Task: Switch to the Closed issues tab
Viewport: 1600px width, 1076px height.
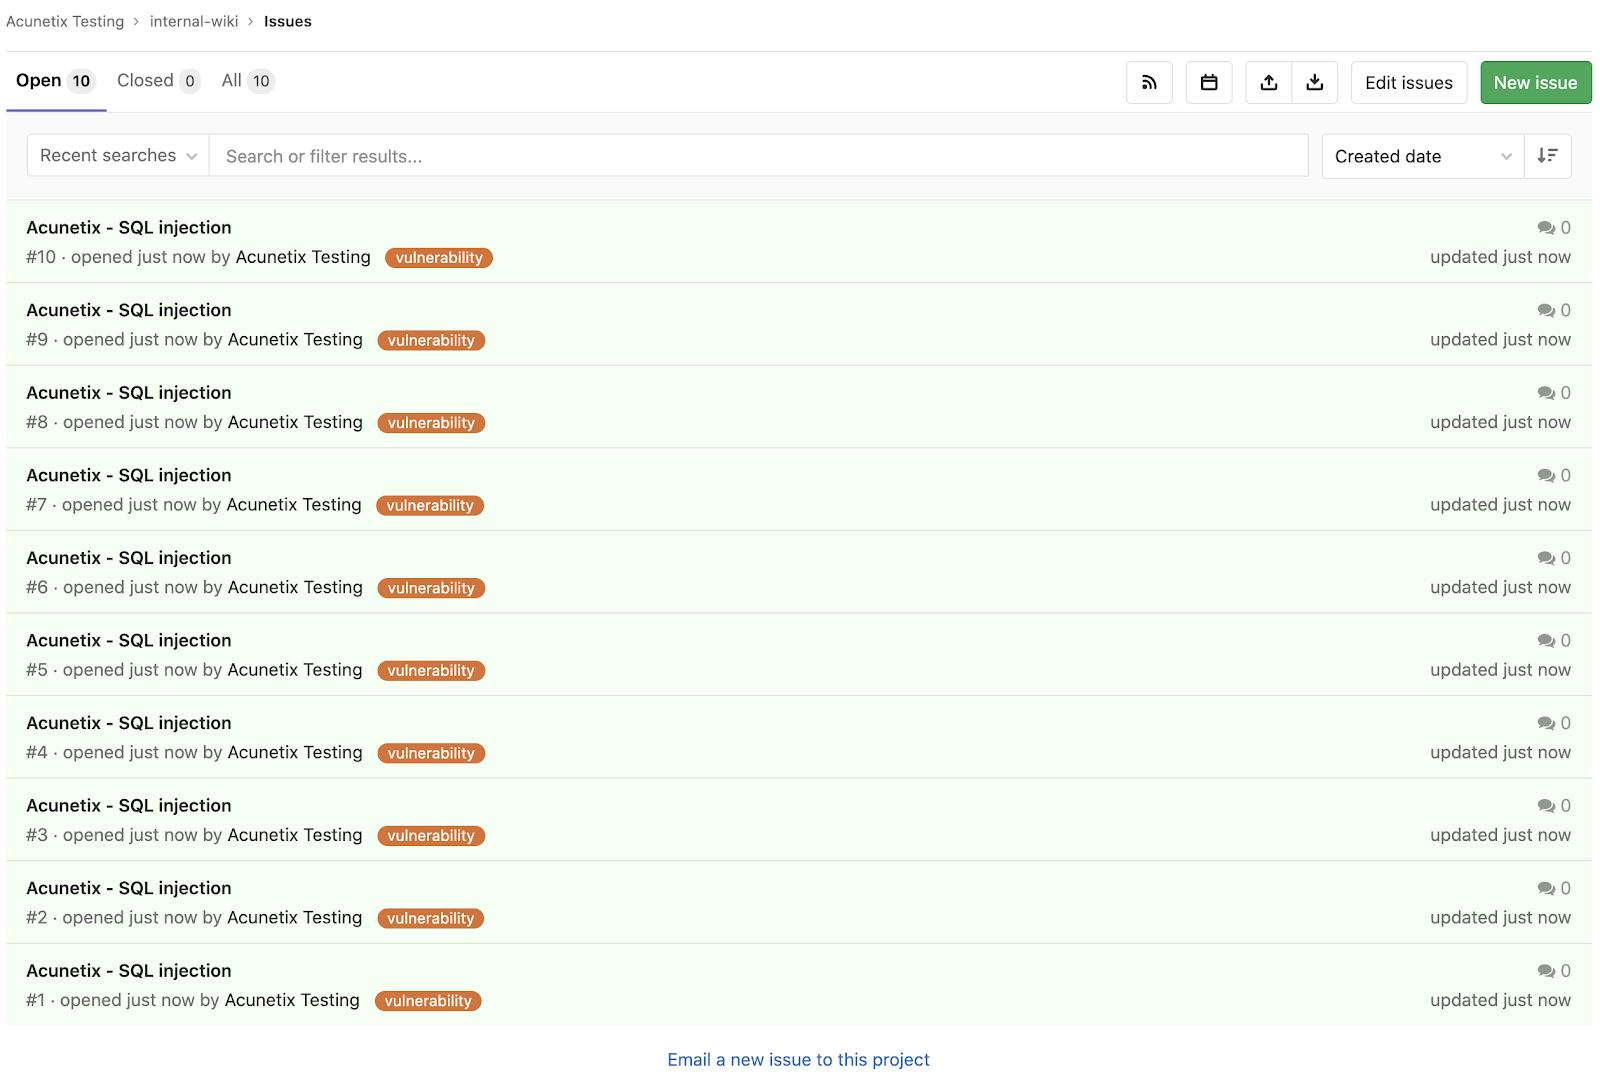Action: point(158,81)
